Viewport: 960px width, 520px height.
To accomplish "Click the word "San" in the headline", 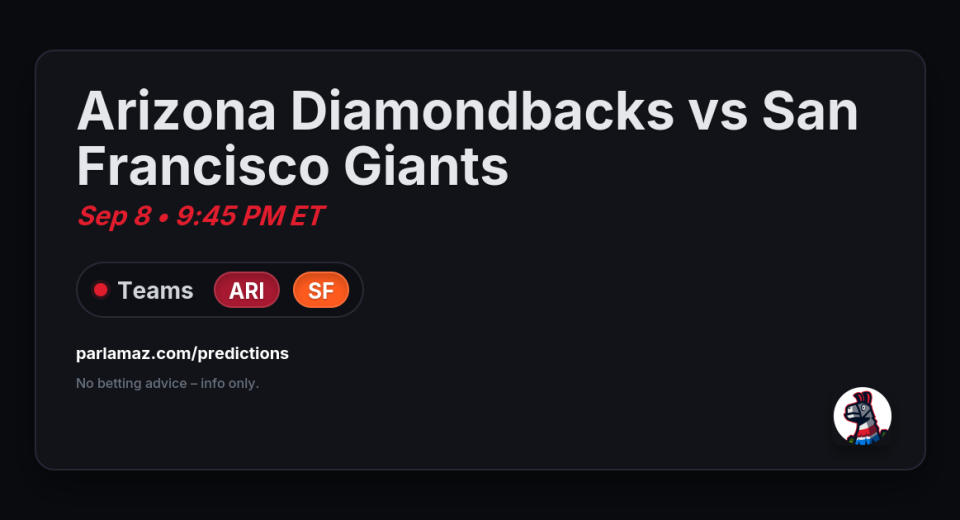I will 810,110.
